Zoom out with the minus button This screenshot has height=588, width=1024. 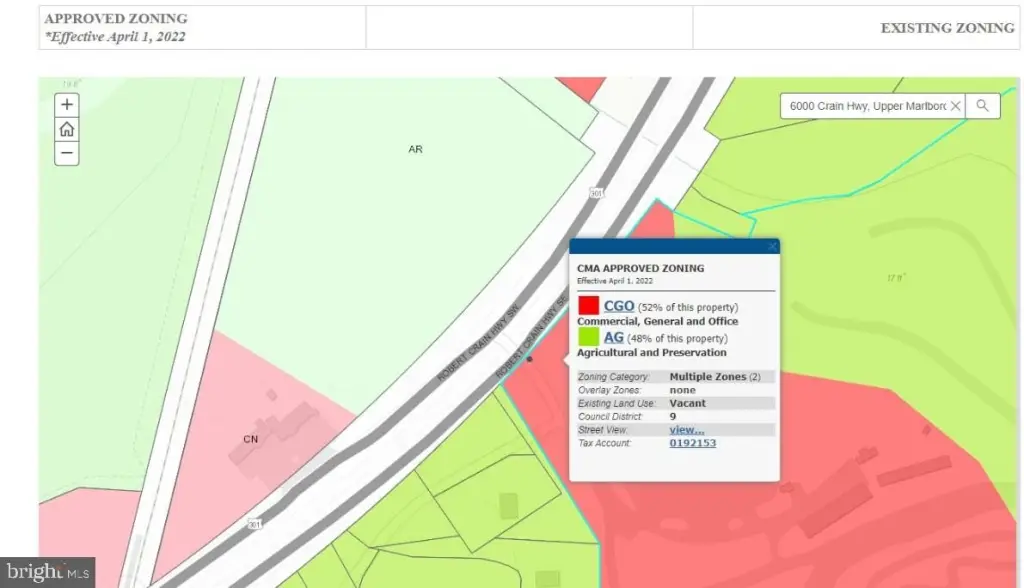click(x=67, y=154)
